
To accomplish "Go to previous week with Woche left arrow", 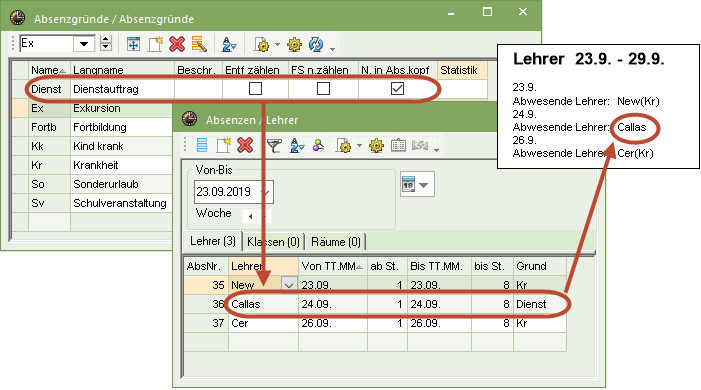I will tap(250, 216).
